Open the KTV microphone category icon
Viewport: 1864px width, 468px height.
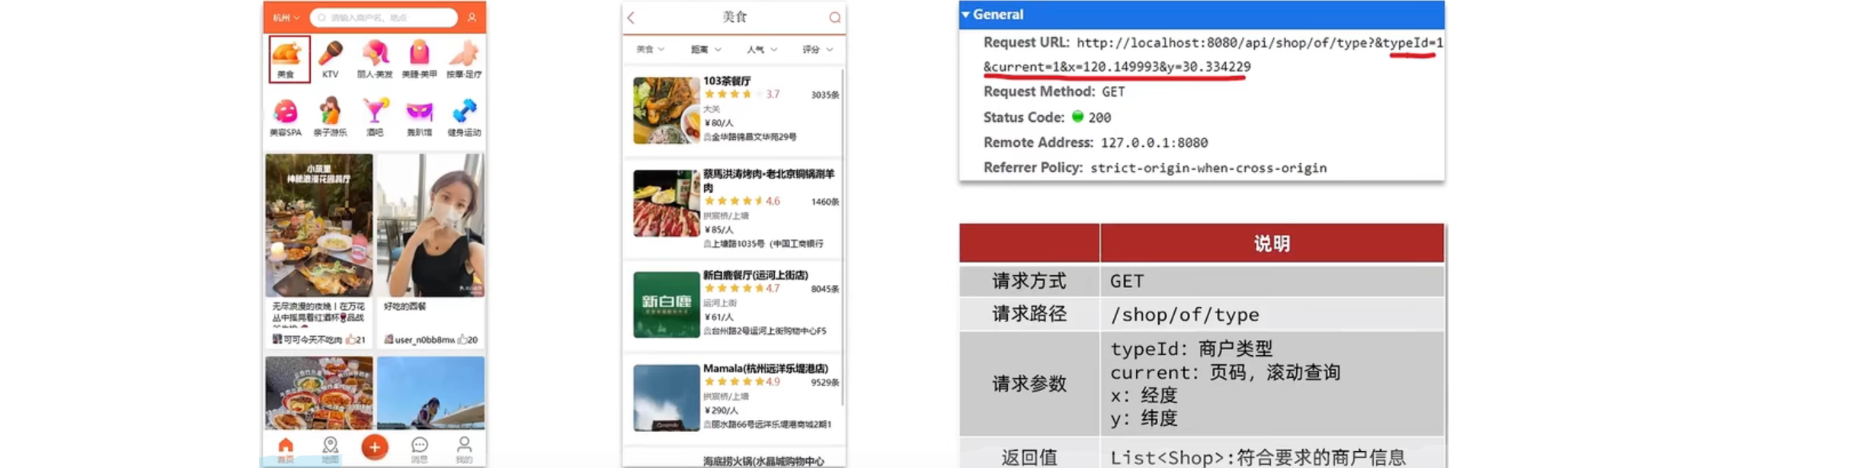click(x=330, y=59)
